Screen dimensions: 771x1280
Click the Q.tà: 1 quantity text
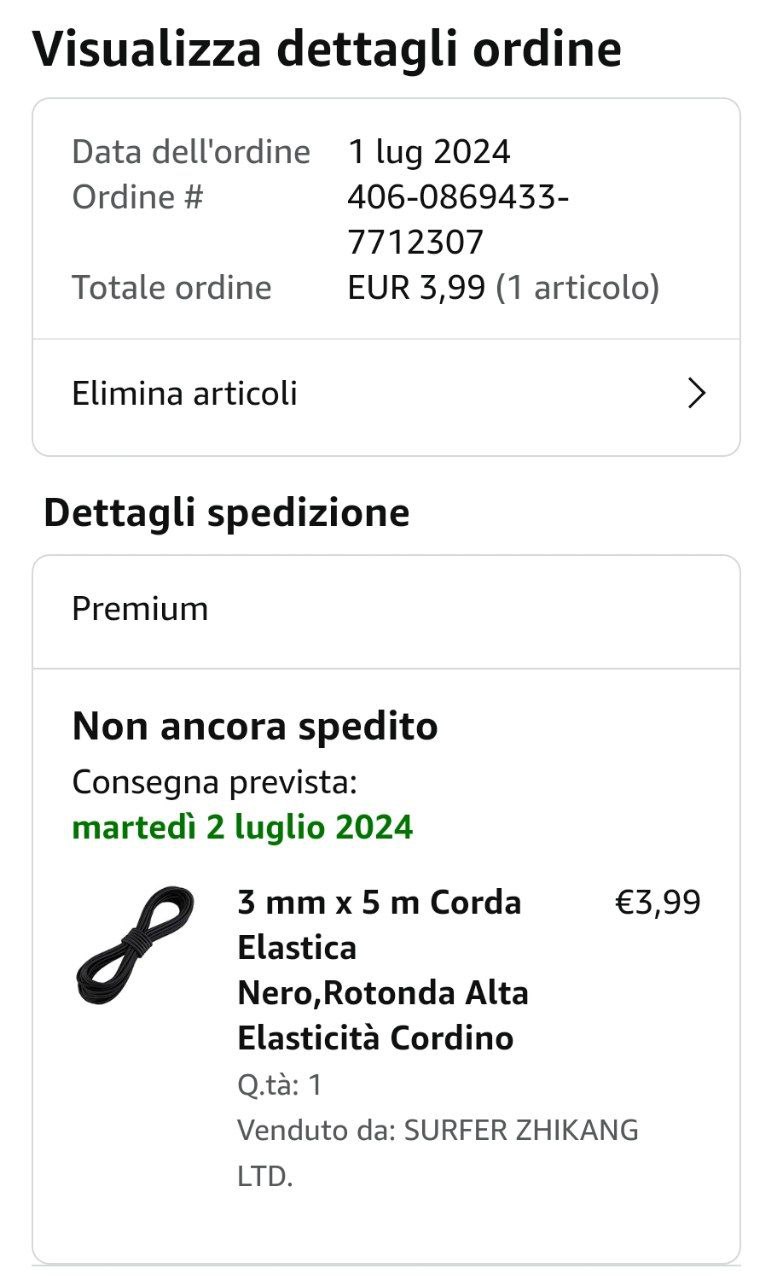(x=280, y=1085)
